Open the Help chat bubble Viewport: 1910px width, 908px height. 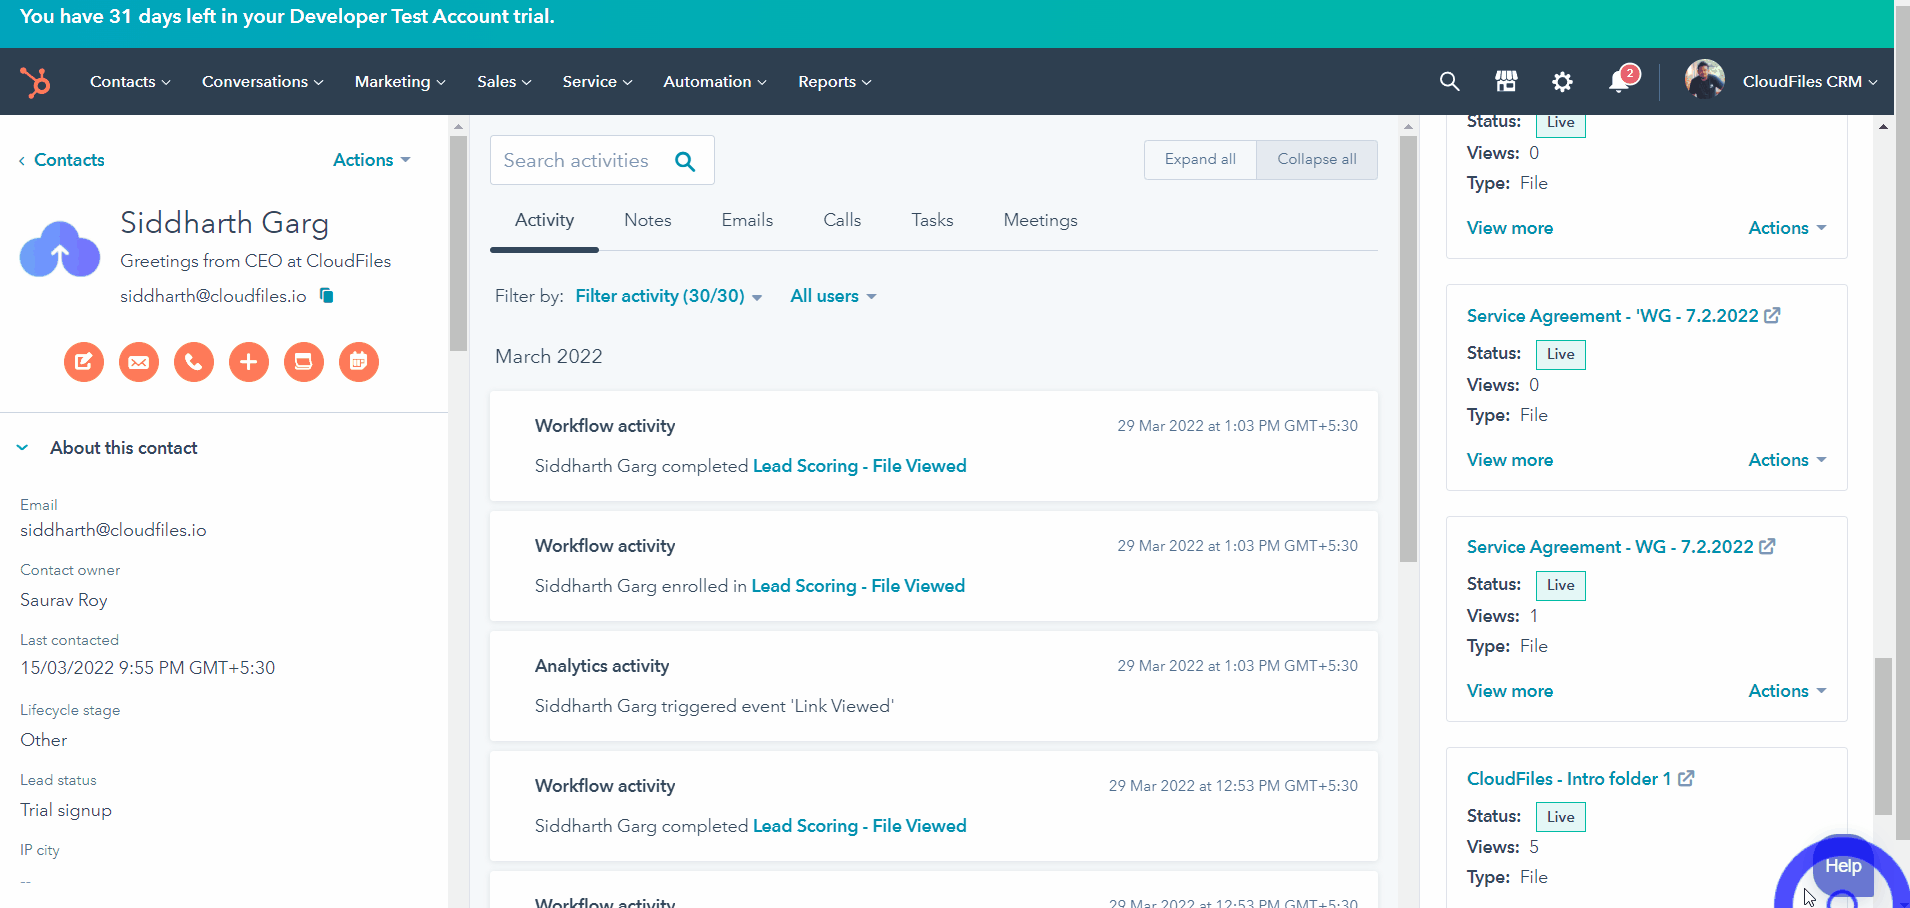point(1843,866)
